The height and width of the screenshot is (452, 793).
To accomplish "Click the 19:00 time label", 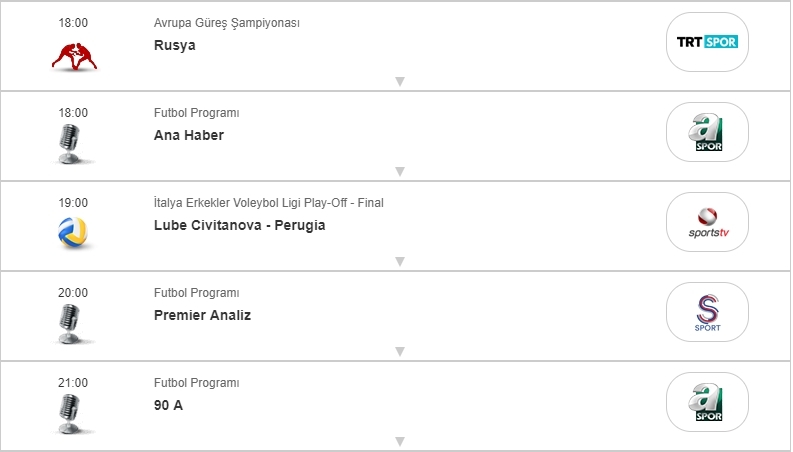I will [73, 203].
